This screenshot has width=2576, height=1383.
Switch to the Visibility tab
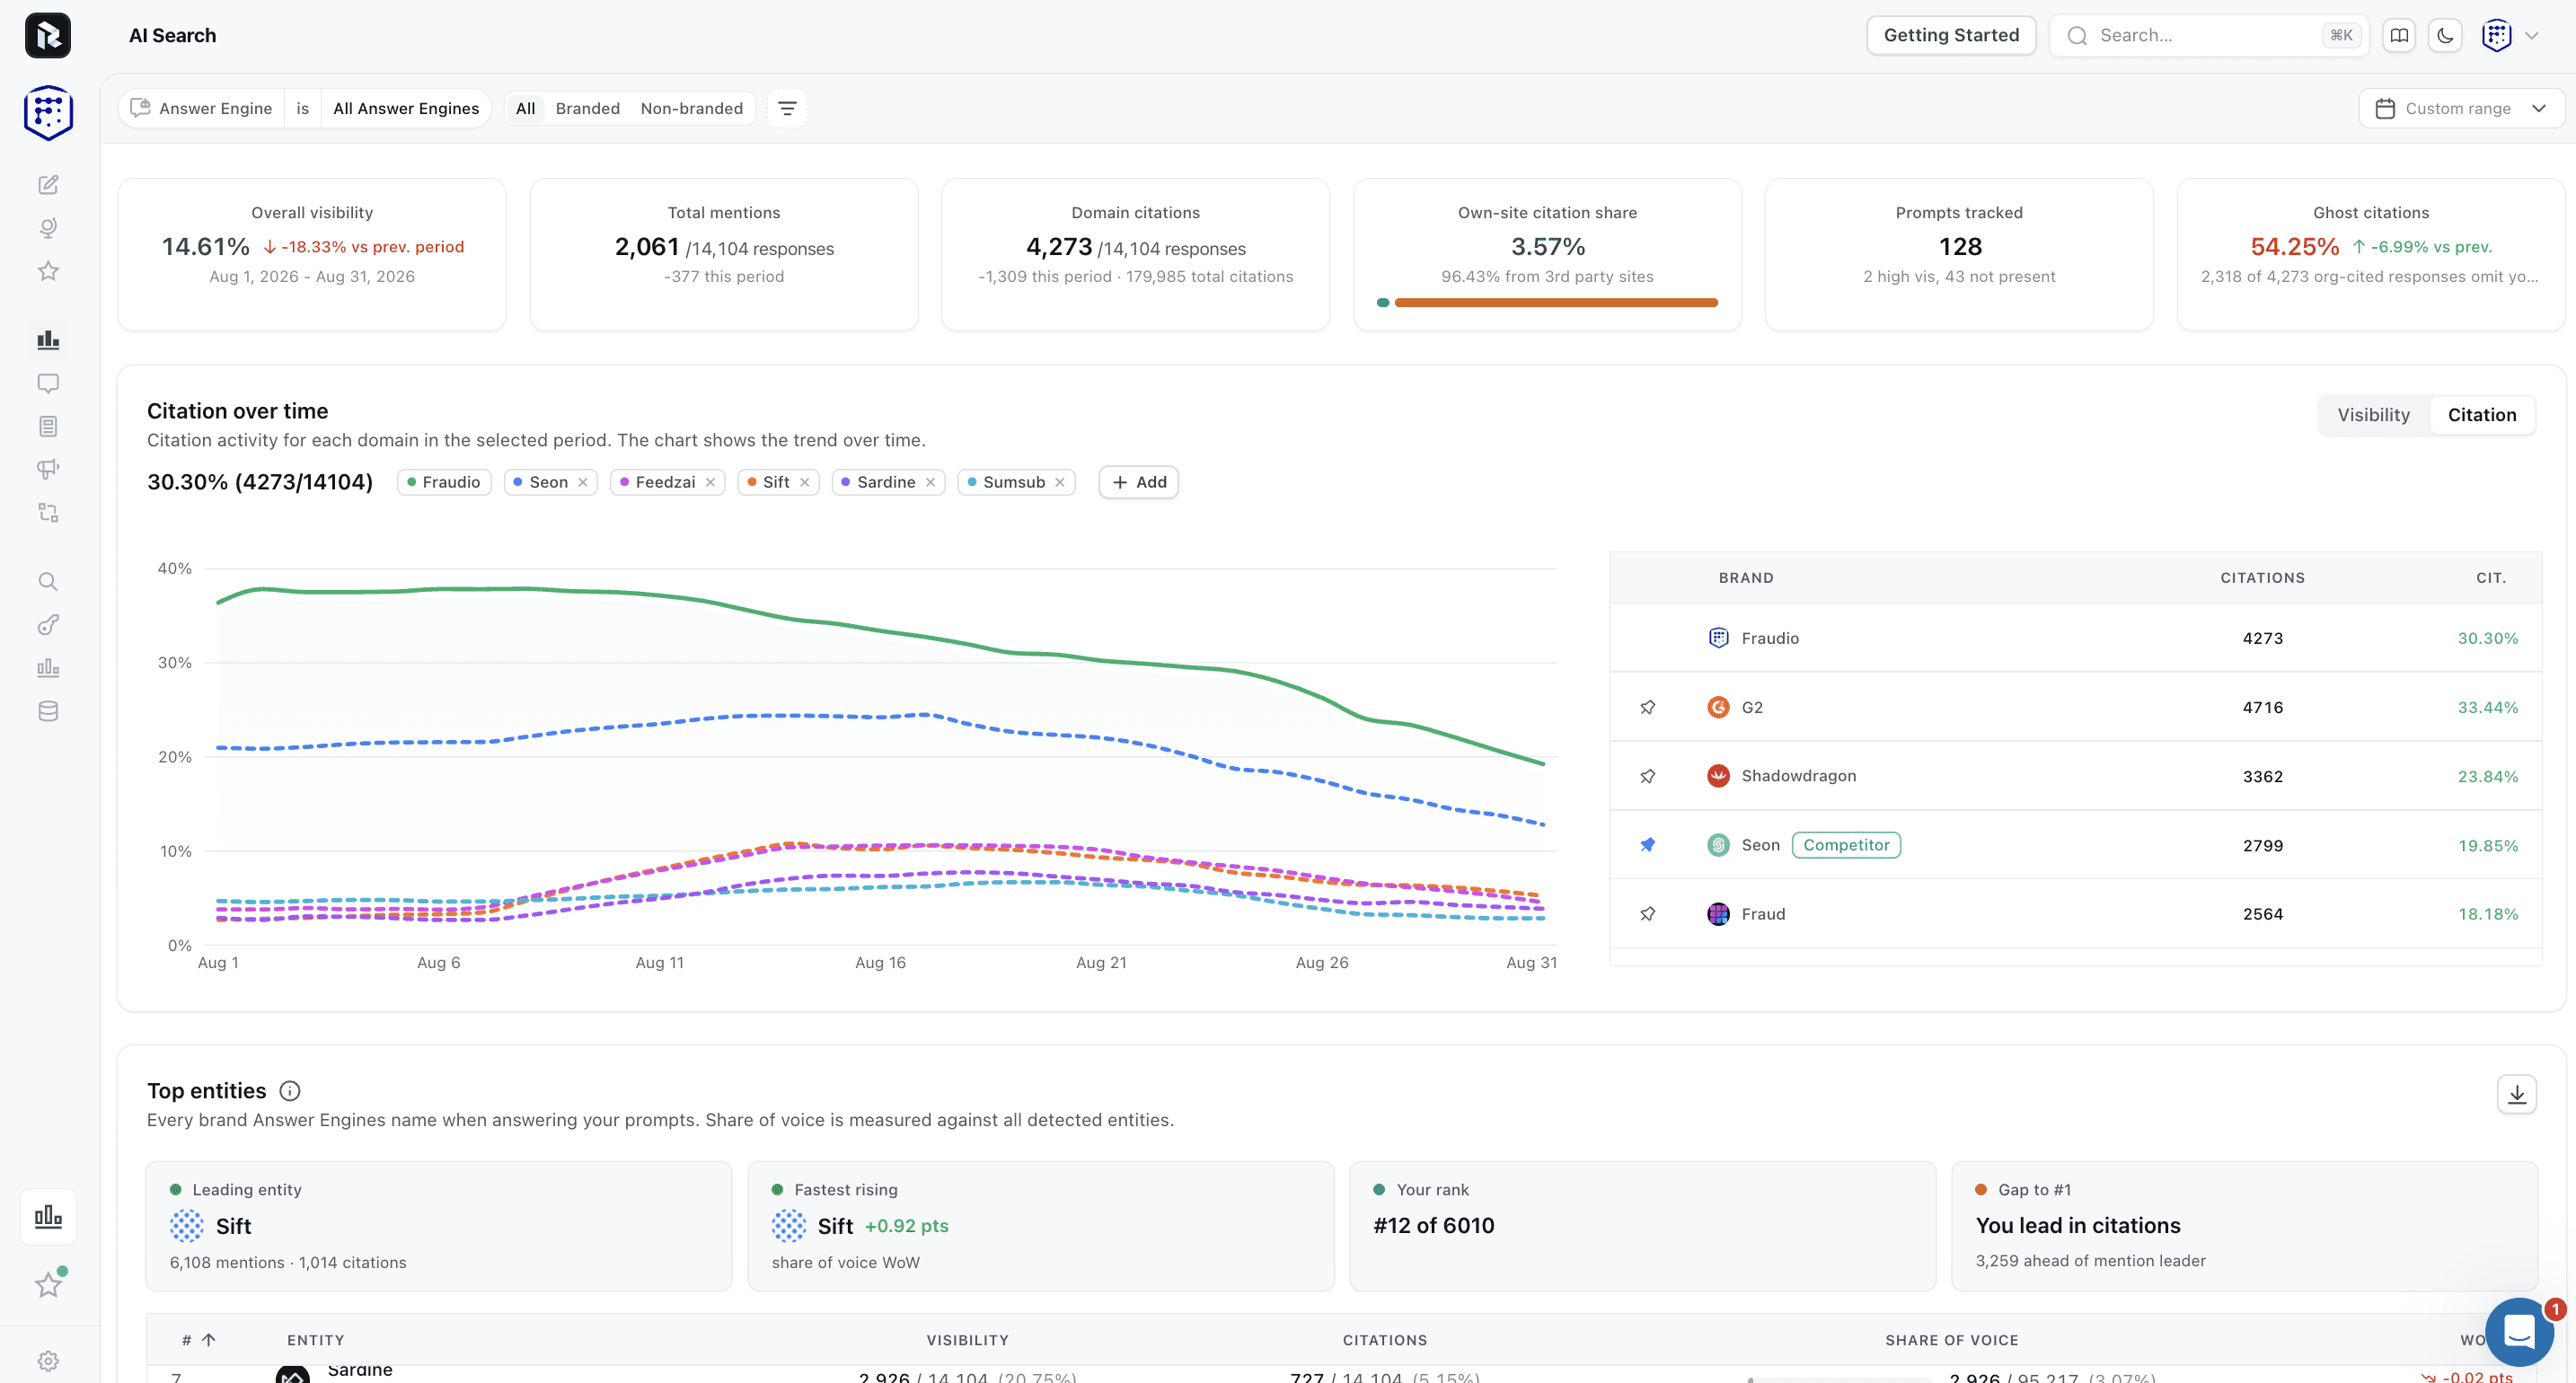2373,415
